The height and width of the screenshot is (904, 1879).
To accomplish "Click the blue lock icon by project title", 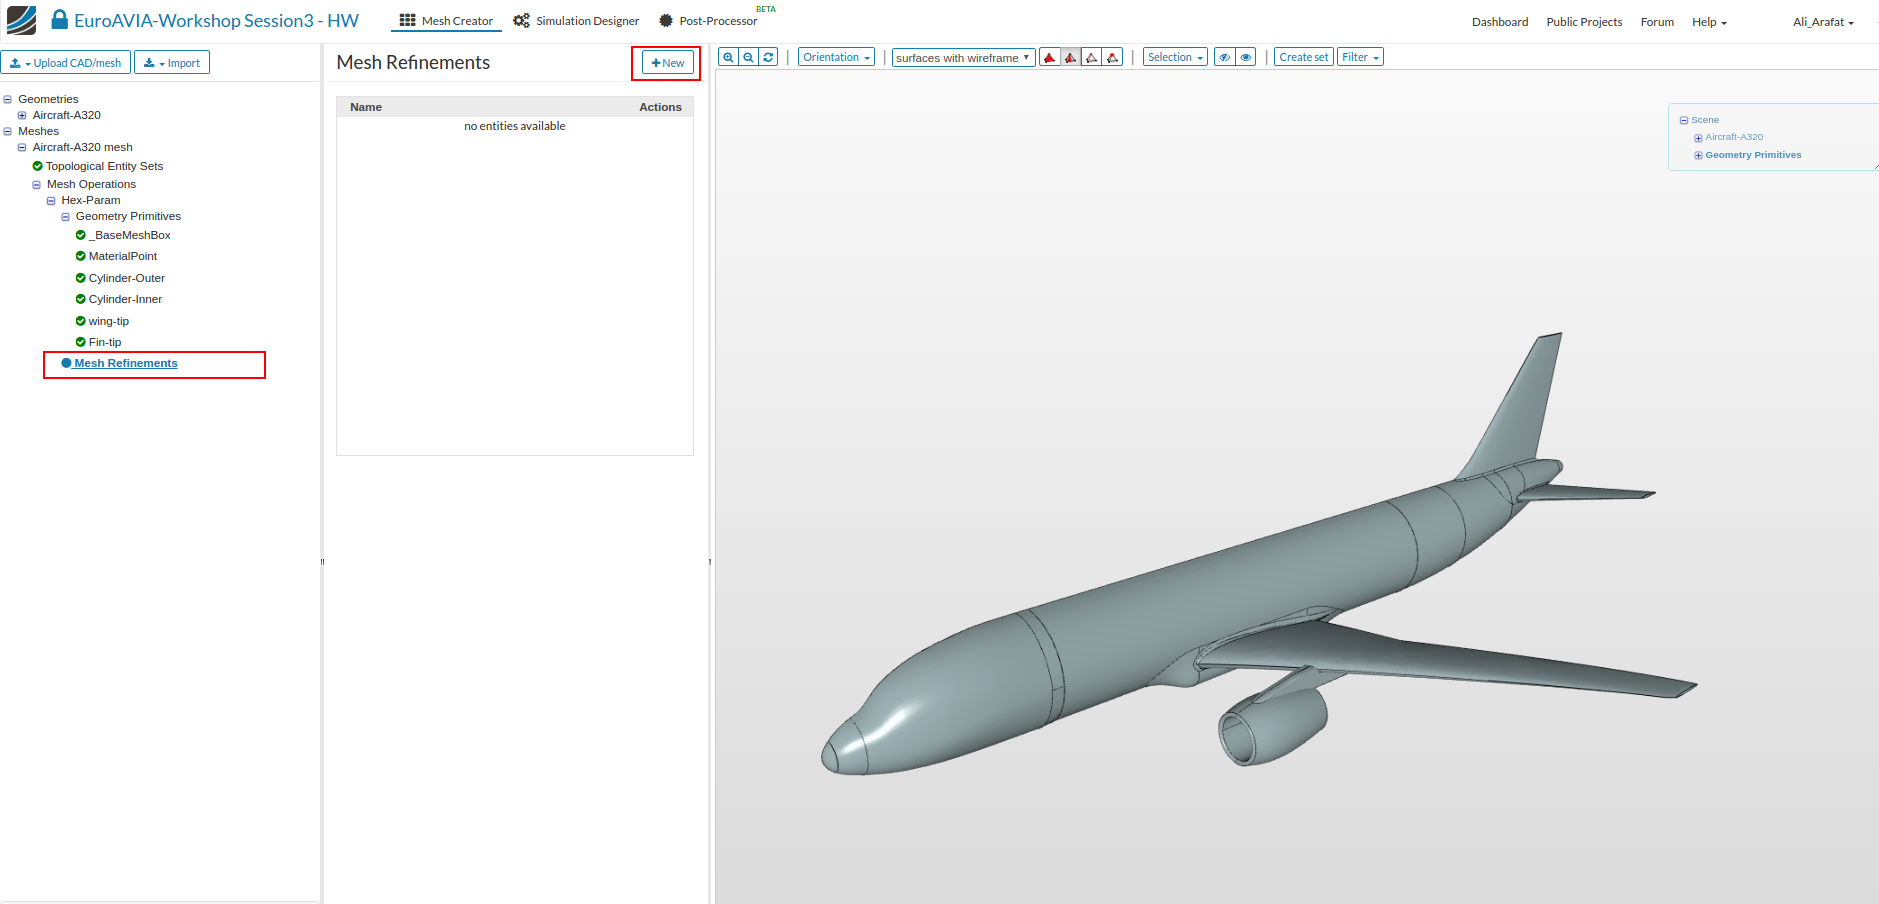I will click(x=60, y=20).
